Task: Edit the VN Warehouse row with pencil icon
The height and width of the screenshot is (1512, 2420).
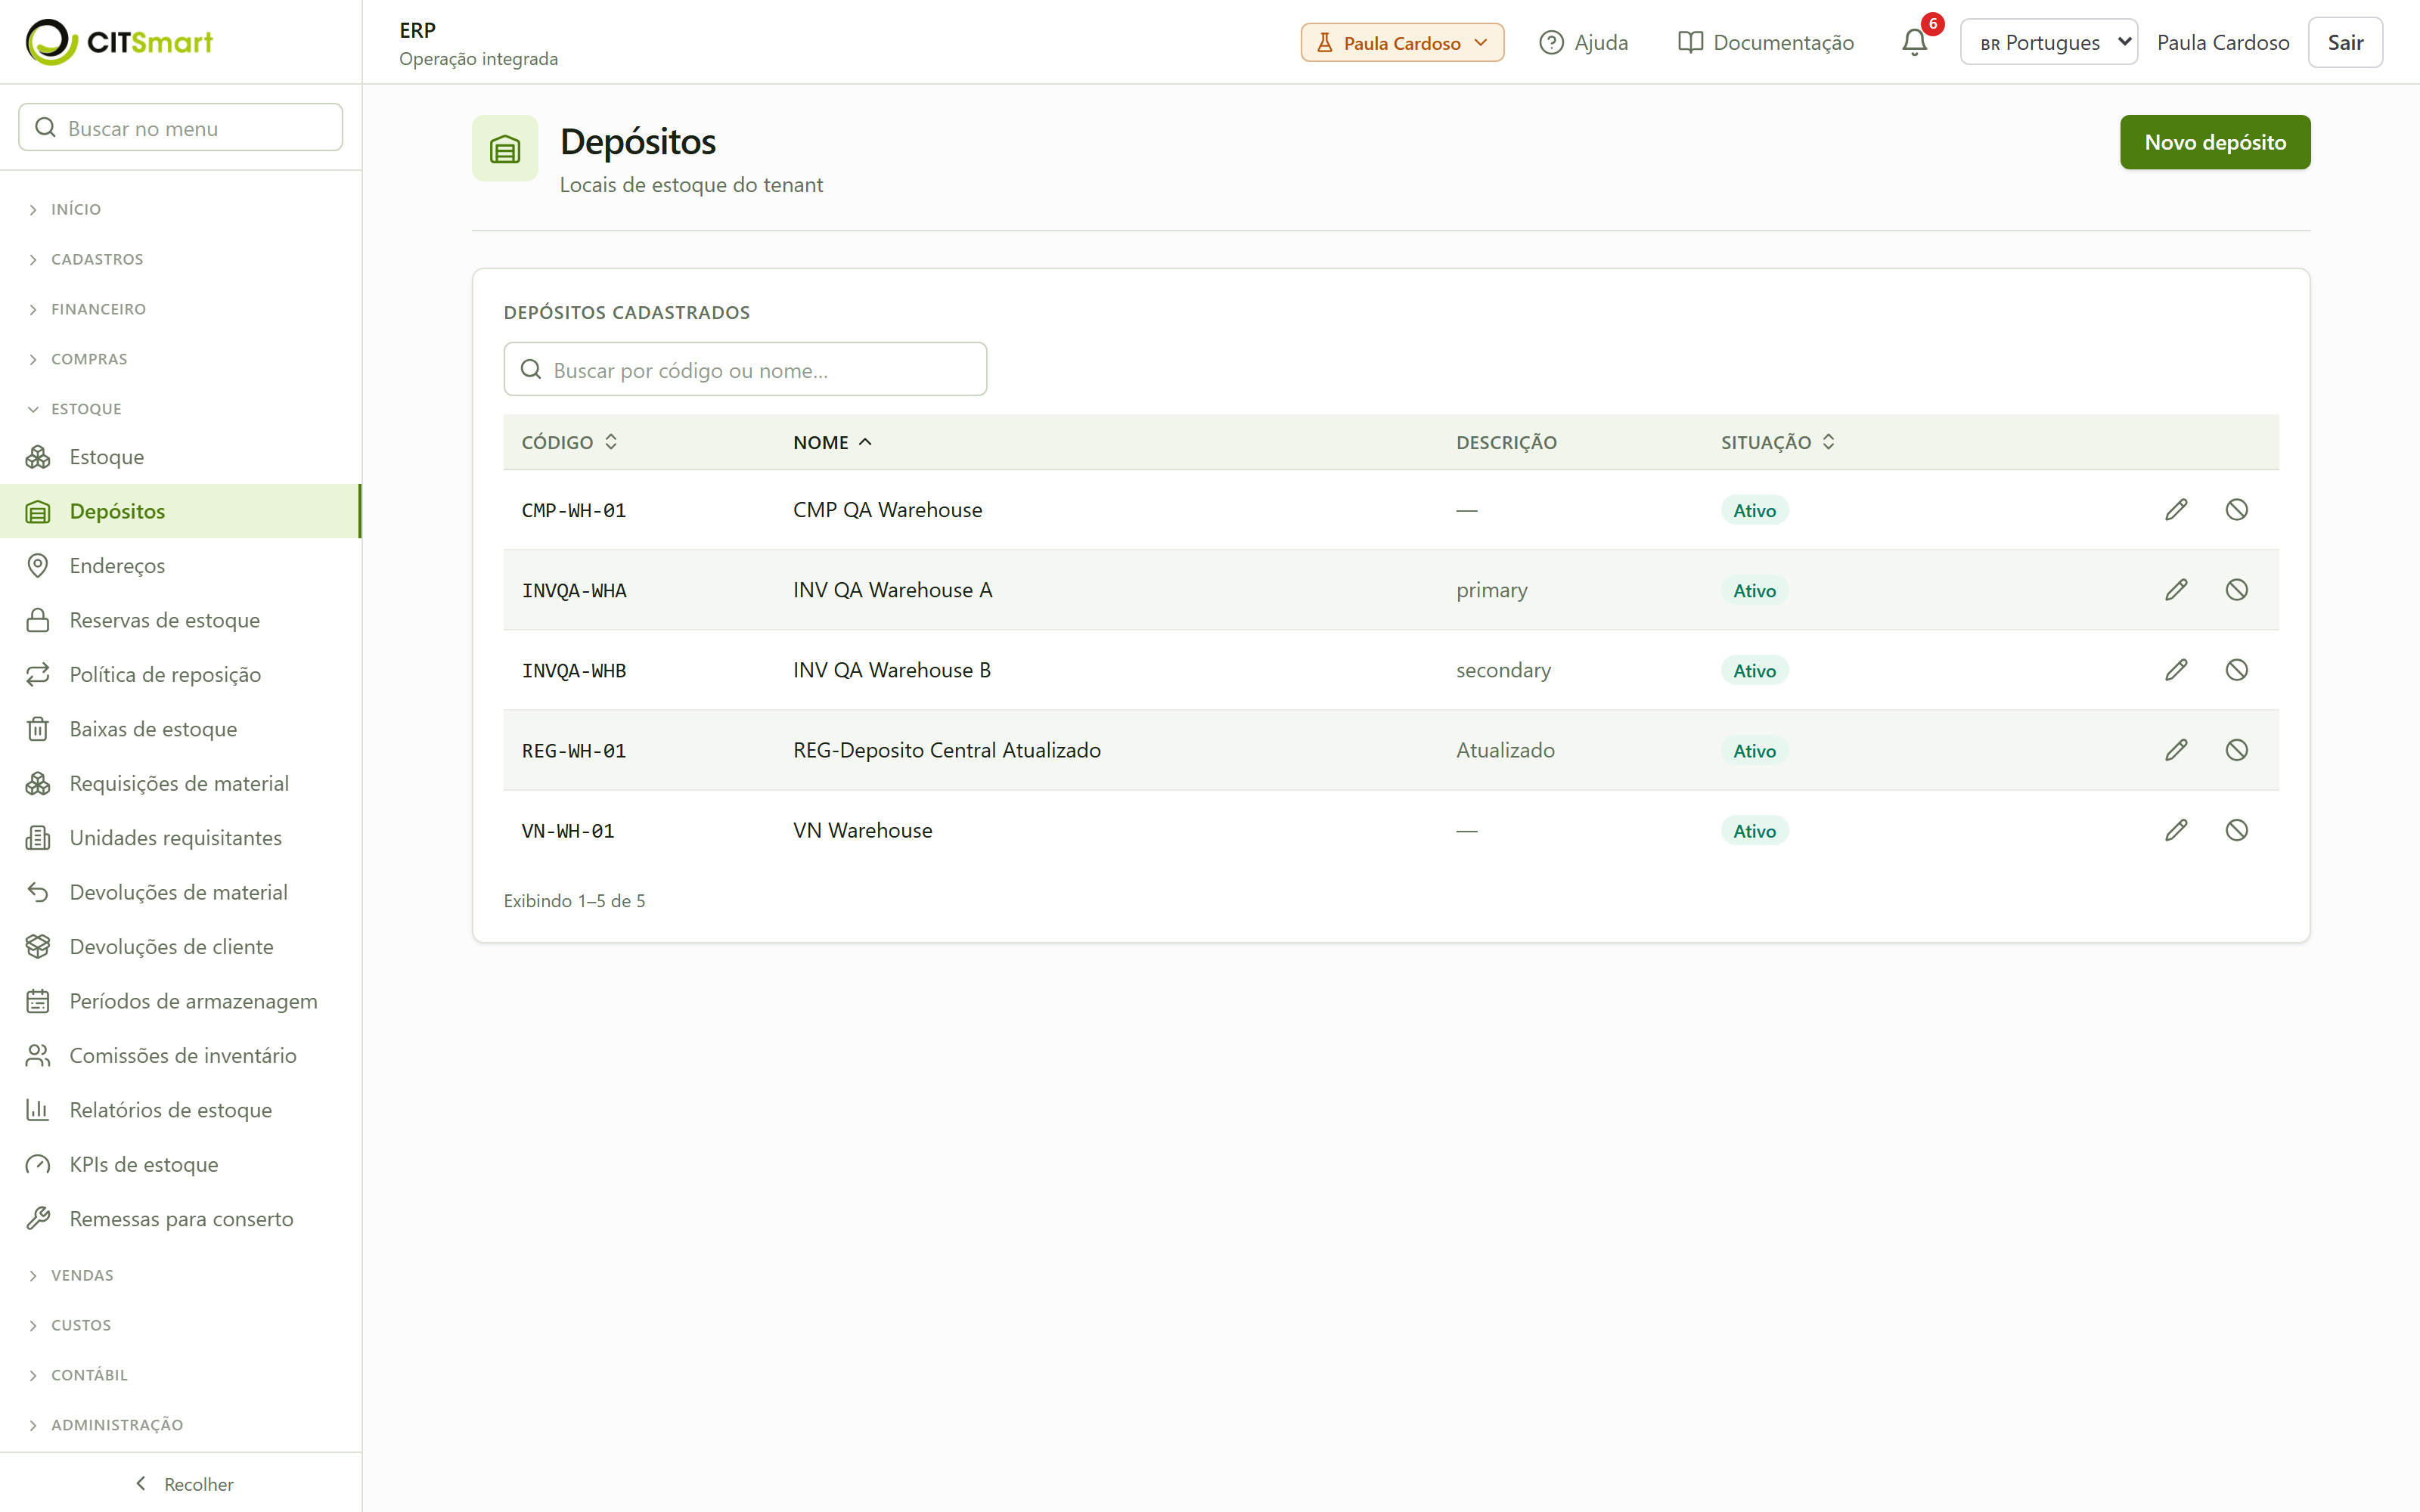Action: coord(2176,830)
